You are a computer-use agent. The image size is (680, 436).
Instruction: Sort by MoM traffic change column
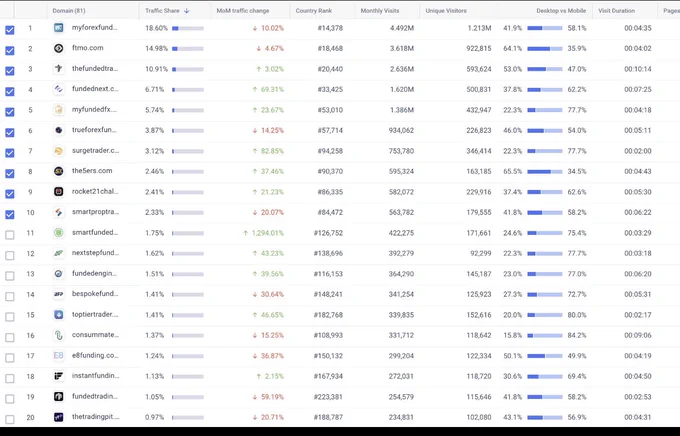(x=243, y=11)
